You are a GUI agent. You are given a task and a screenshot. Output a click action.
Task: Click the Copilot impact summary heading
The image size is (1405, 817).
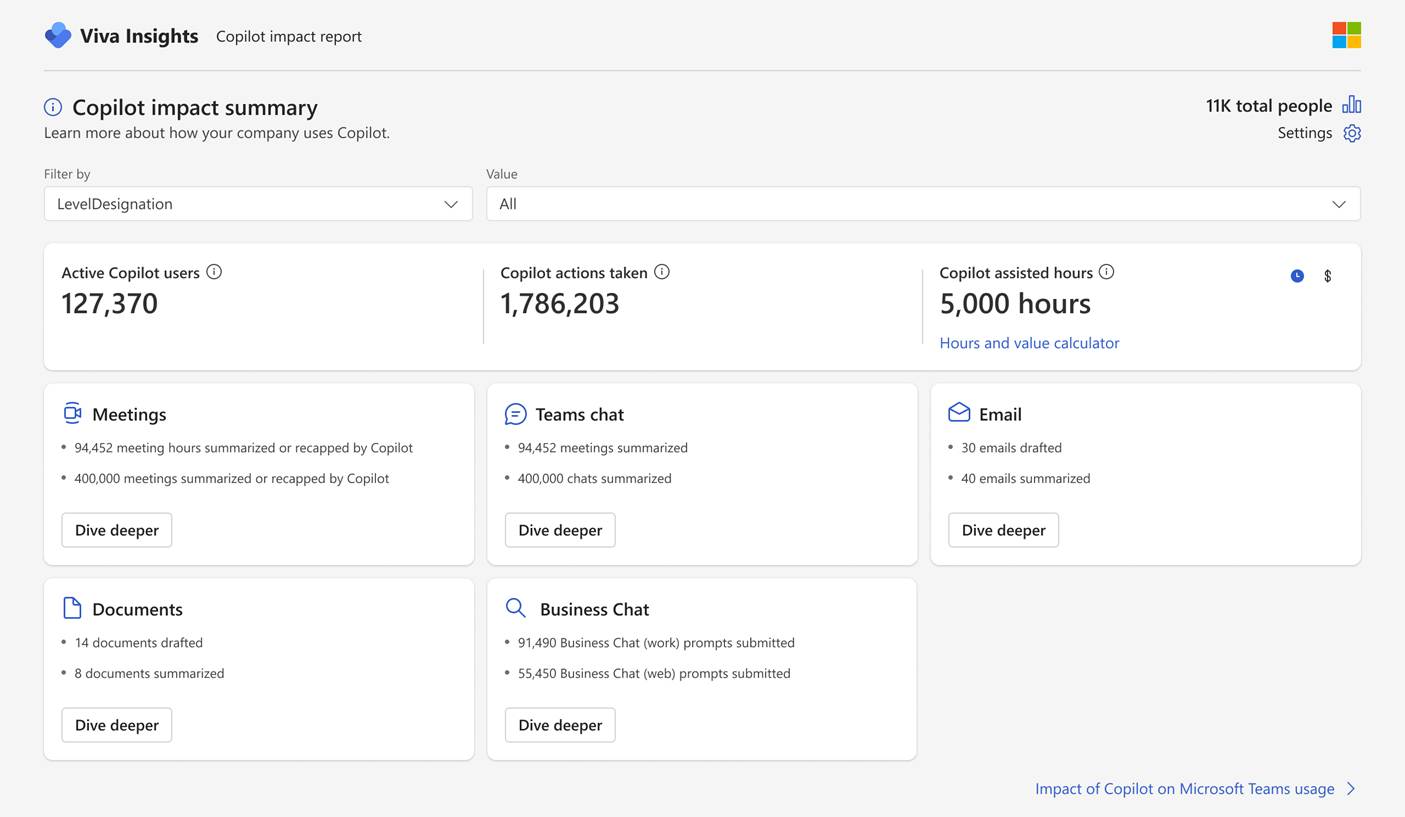coord(195,107)
